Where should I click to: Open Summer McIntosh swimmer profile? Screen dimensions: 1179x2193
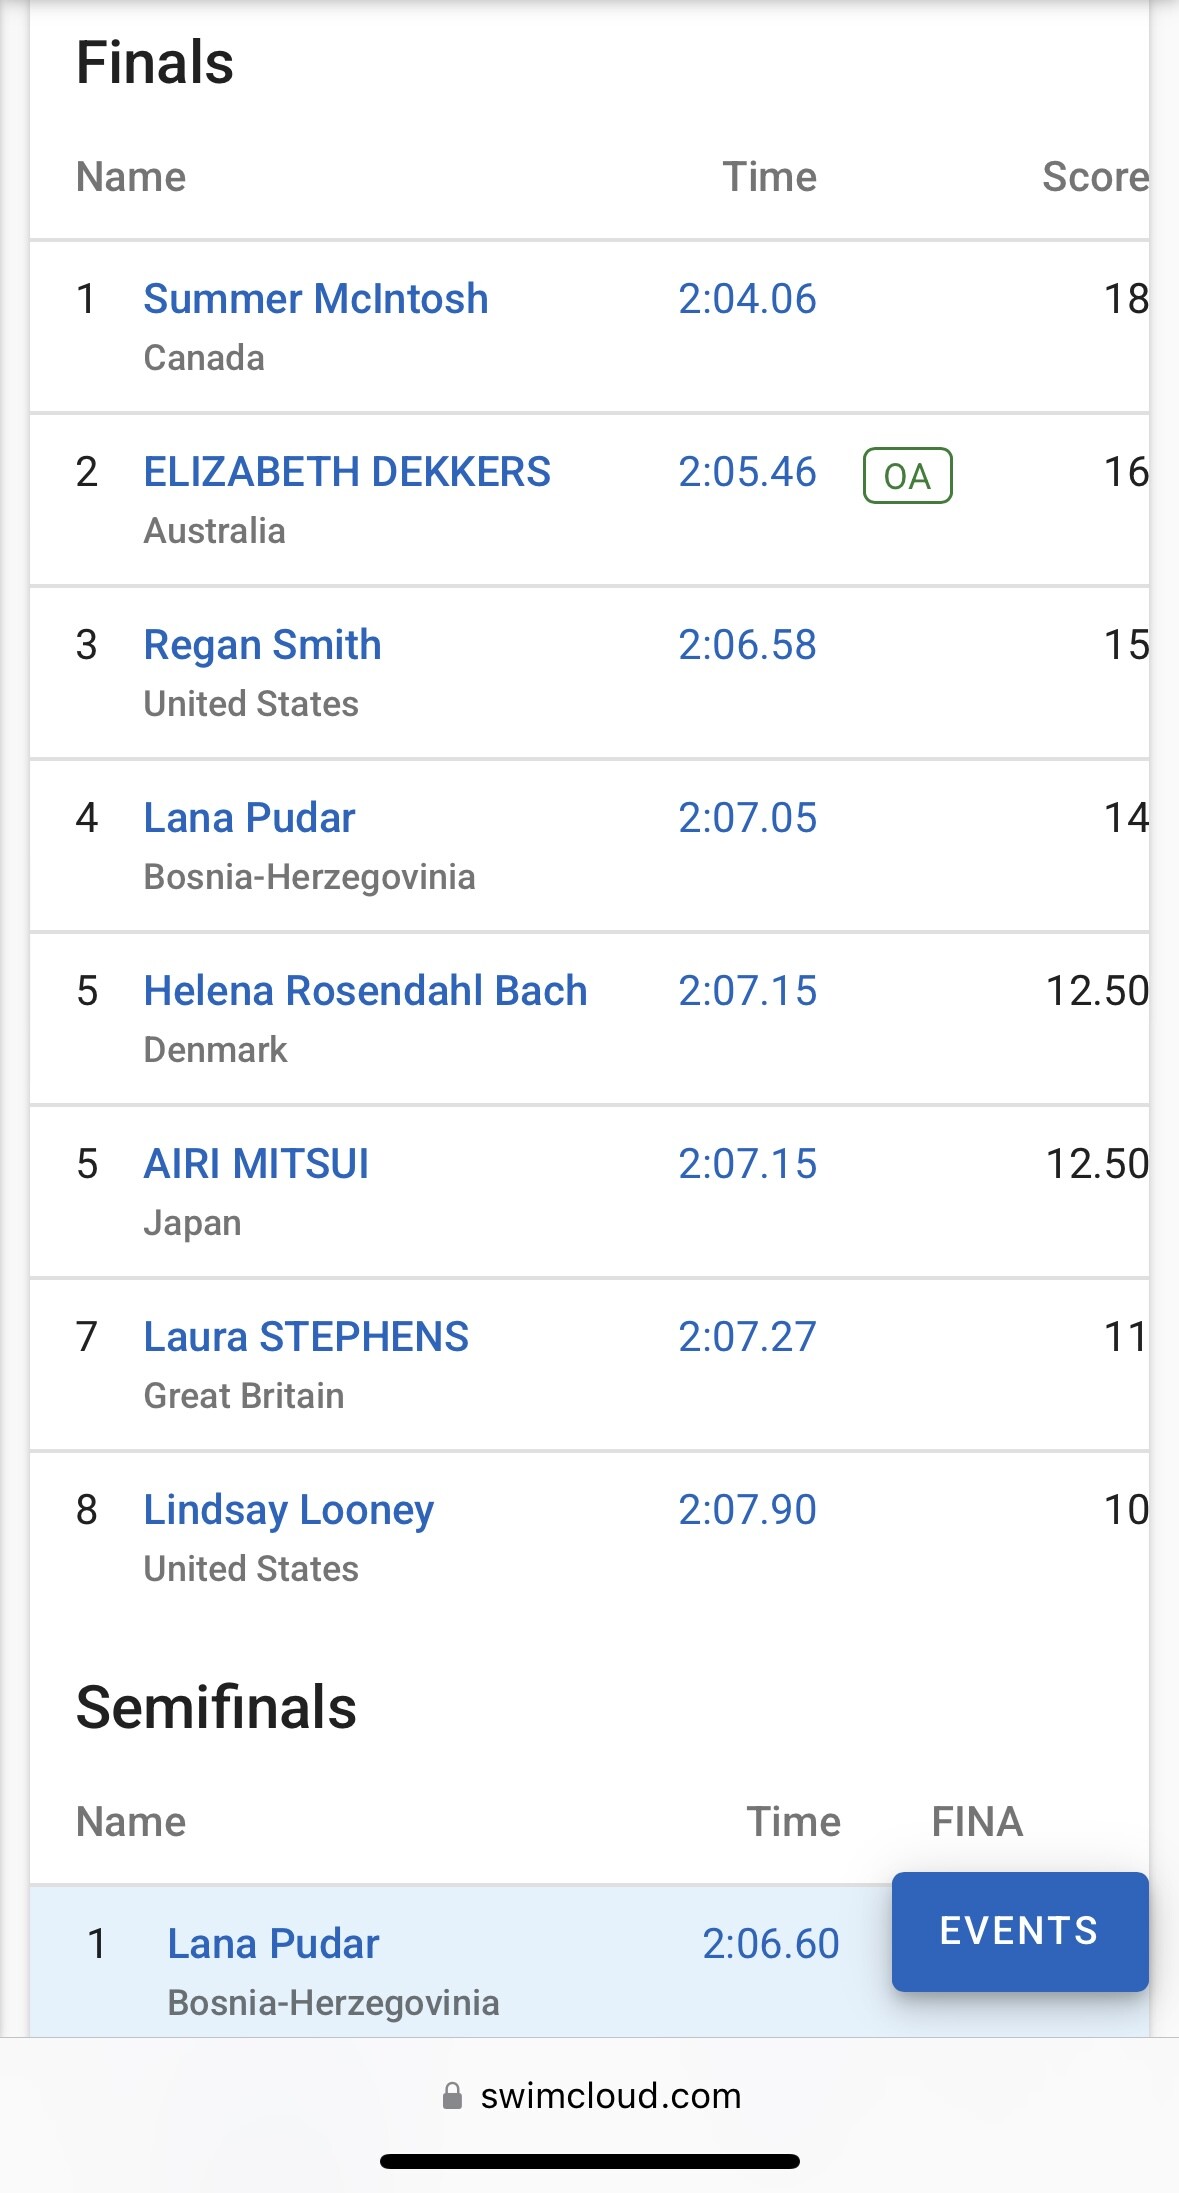click(x=315, y=299)
